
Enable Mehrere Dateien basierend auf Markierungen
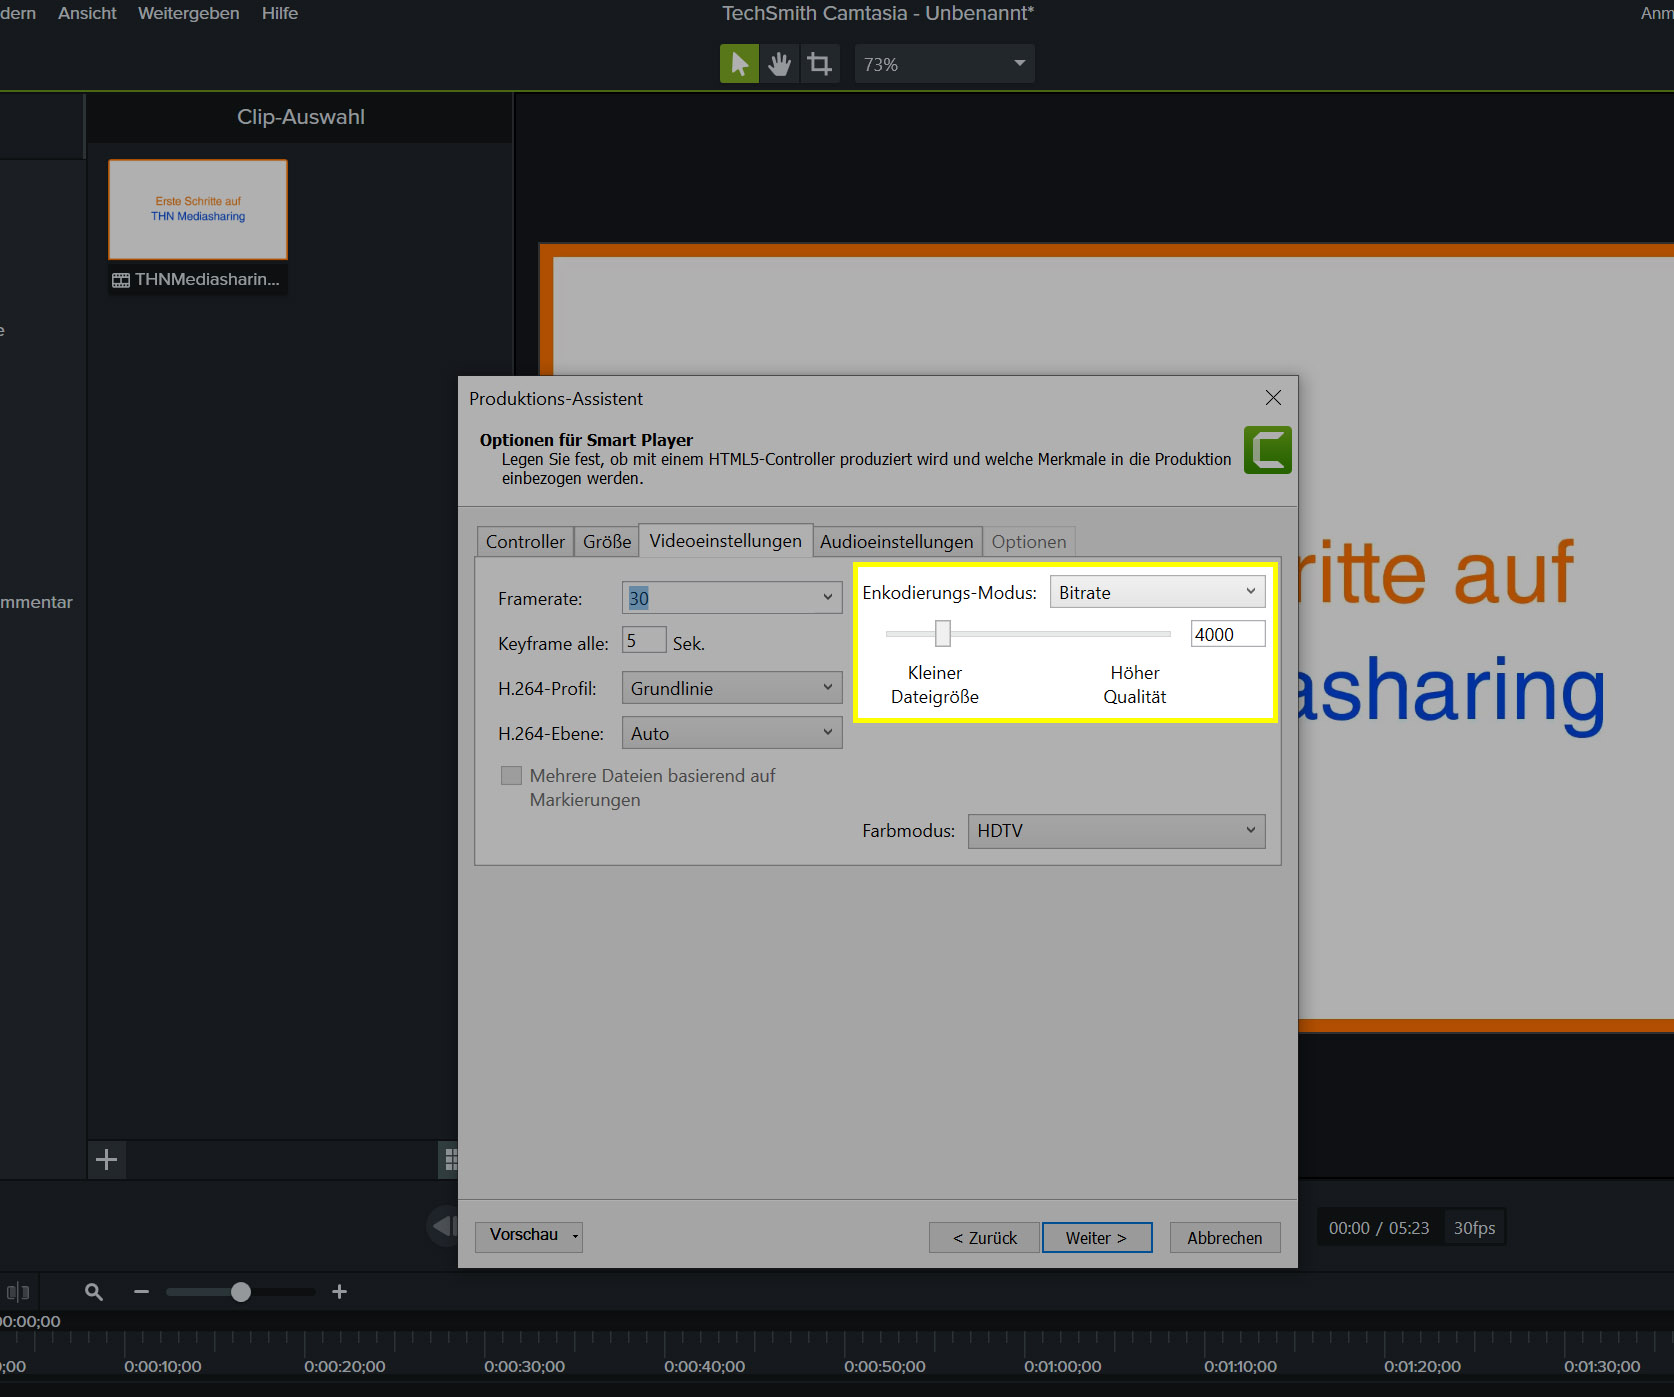pyautogui.click(x=511, y=776)
